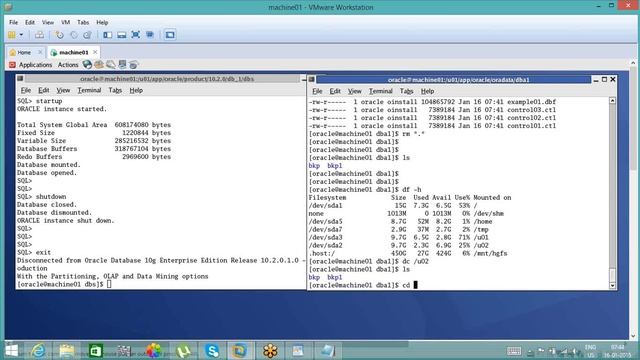640x360 pixels.
Task: Open View menu in right dba1 terminal
Action: click(354, 91)
